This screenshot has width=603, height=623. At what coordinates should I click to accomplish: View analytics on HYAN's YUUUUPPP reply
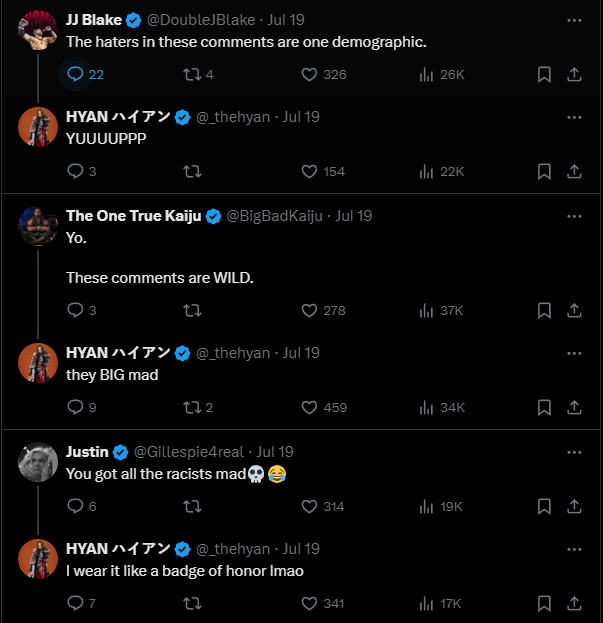tap(428, 171)
